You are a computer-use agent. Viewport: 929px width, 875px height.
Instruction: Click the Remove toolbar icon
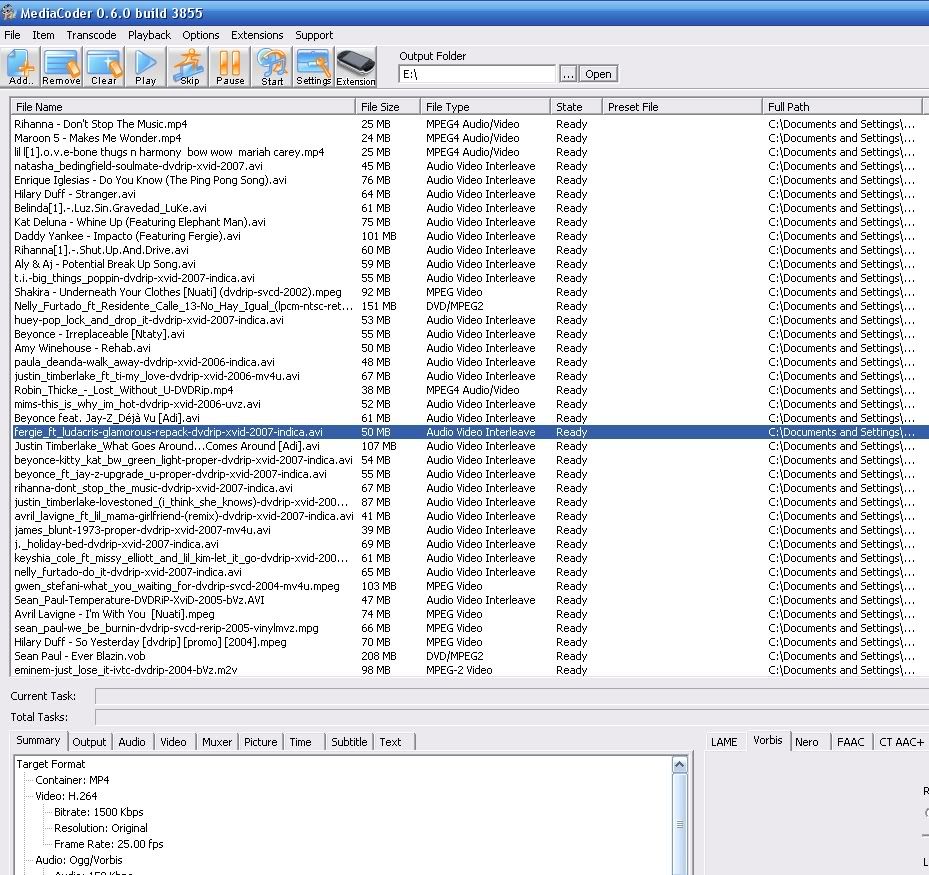tap(61, 67)
